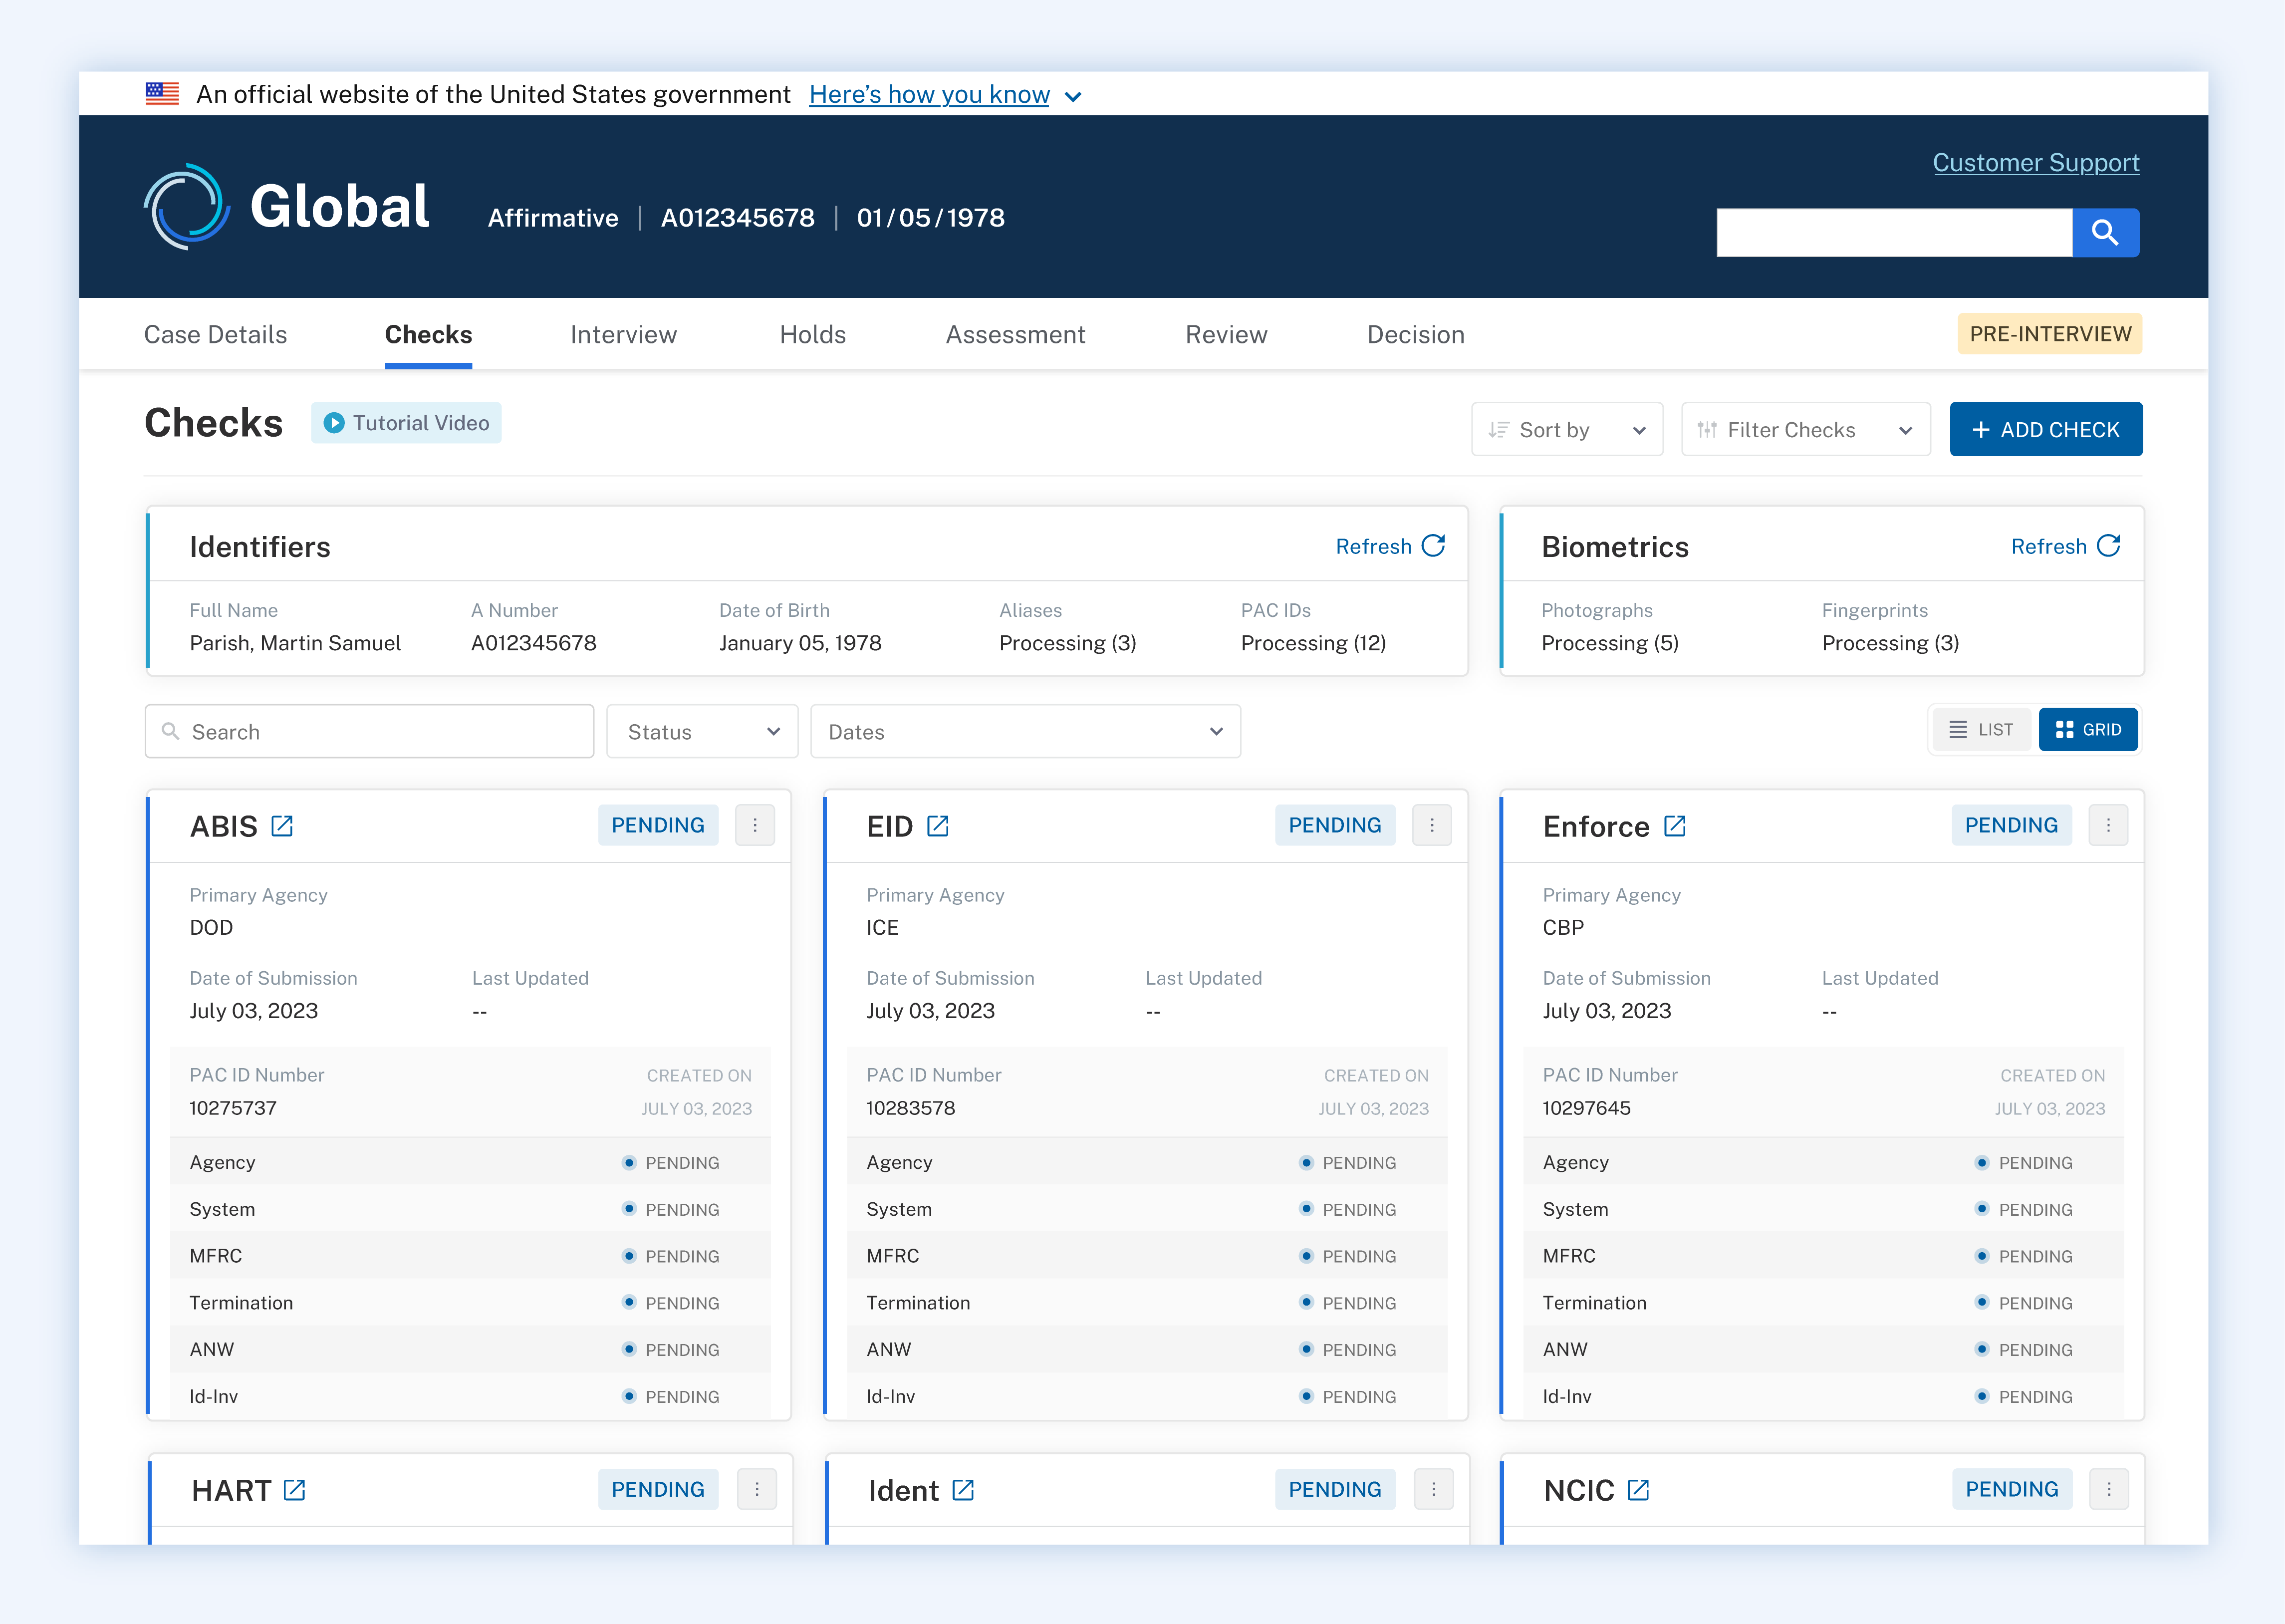The image size is (2285, 1624).
Task: Select the Checks tab
Action: point(428,335)
